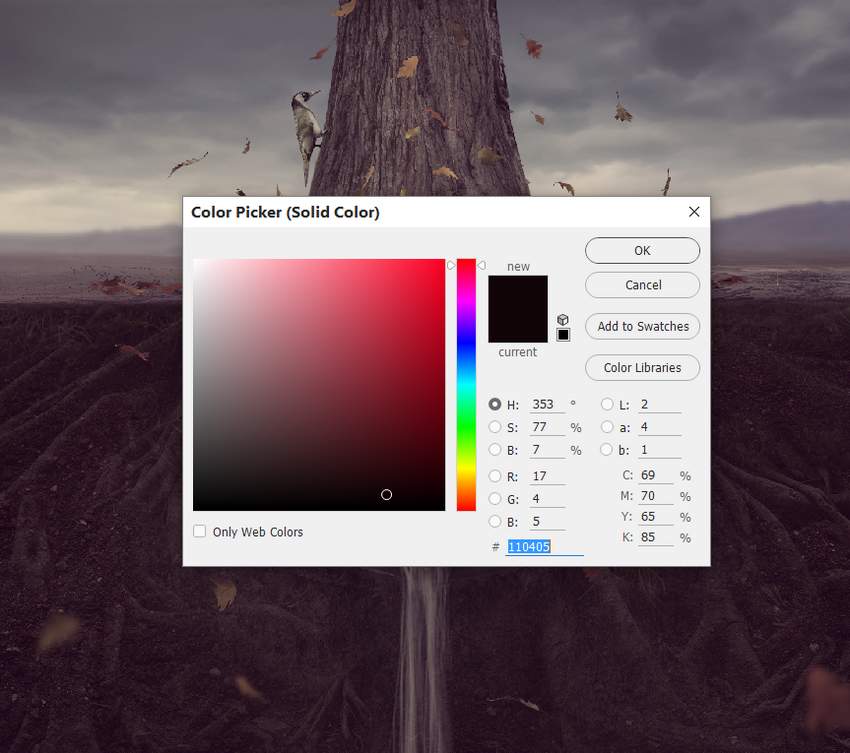Select the H hue radio button
Screen dimensions: 850x753
[494, 404]
